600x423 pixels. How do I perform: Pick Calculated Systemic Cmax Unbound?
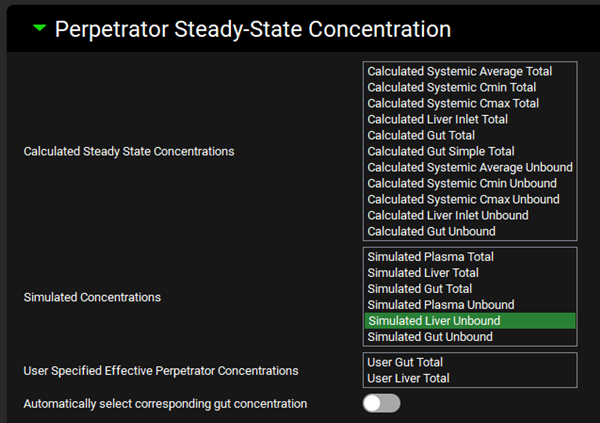coord(464,199)
